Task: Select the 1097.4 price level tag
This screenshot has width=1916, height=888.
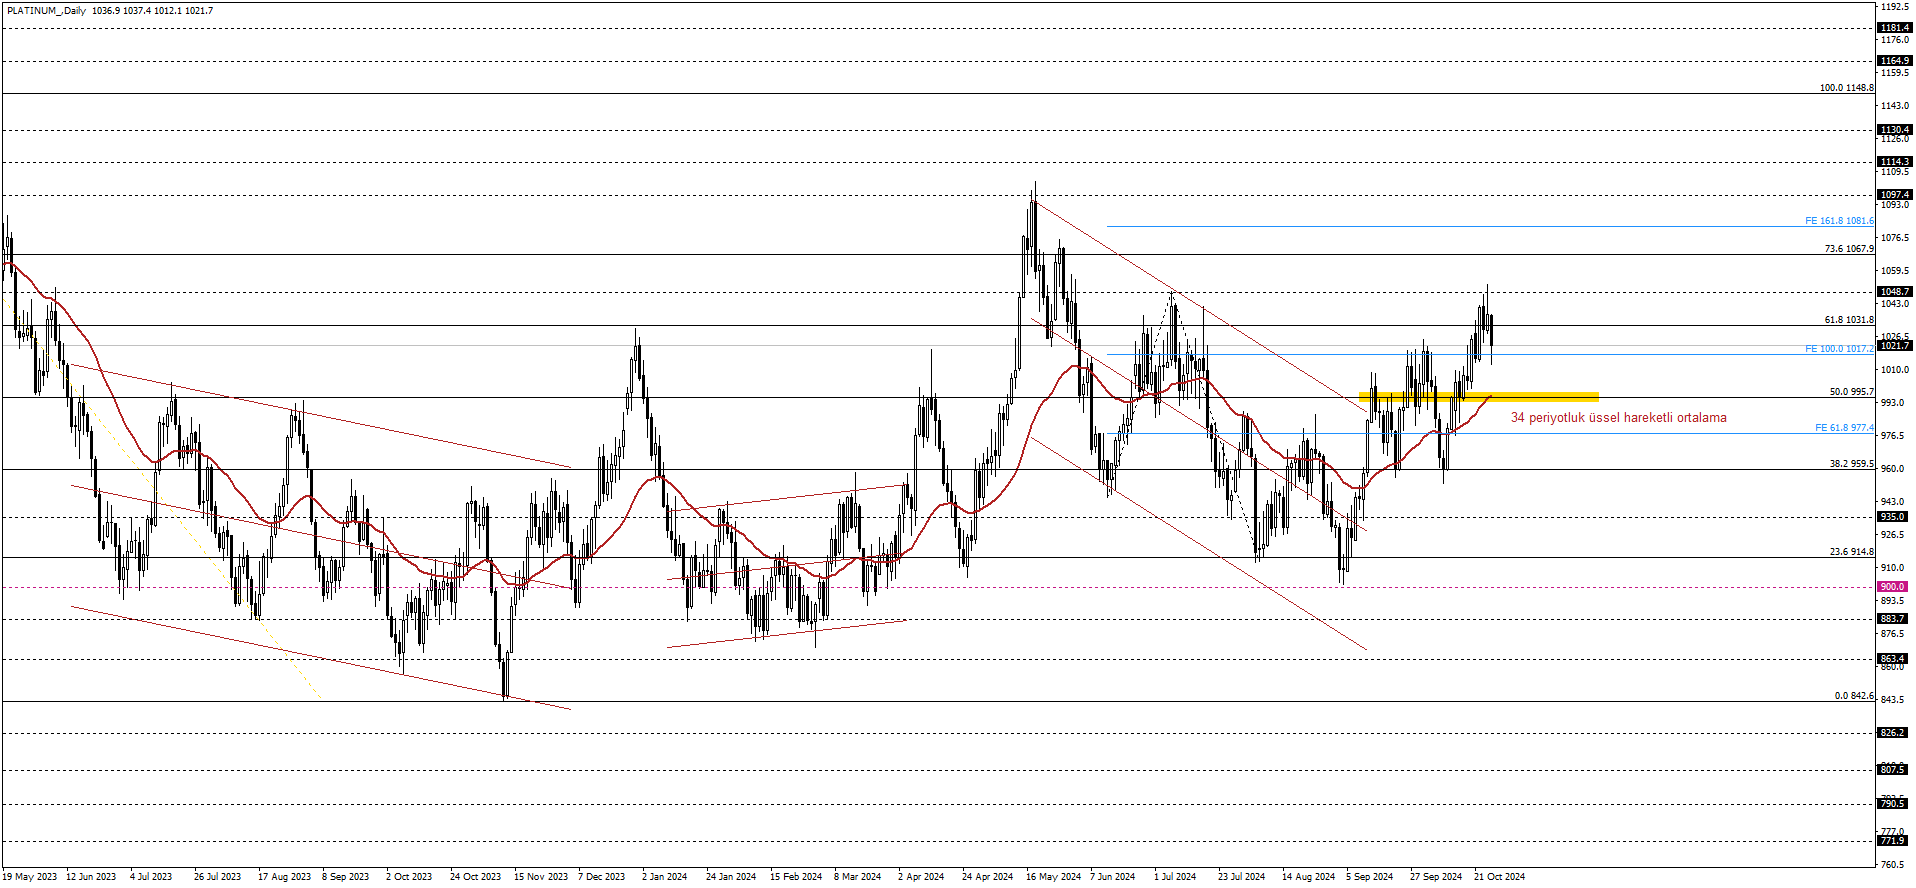Action: pos(1894,195)
